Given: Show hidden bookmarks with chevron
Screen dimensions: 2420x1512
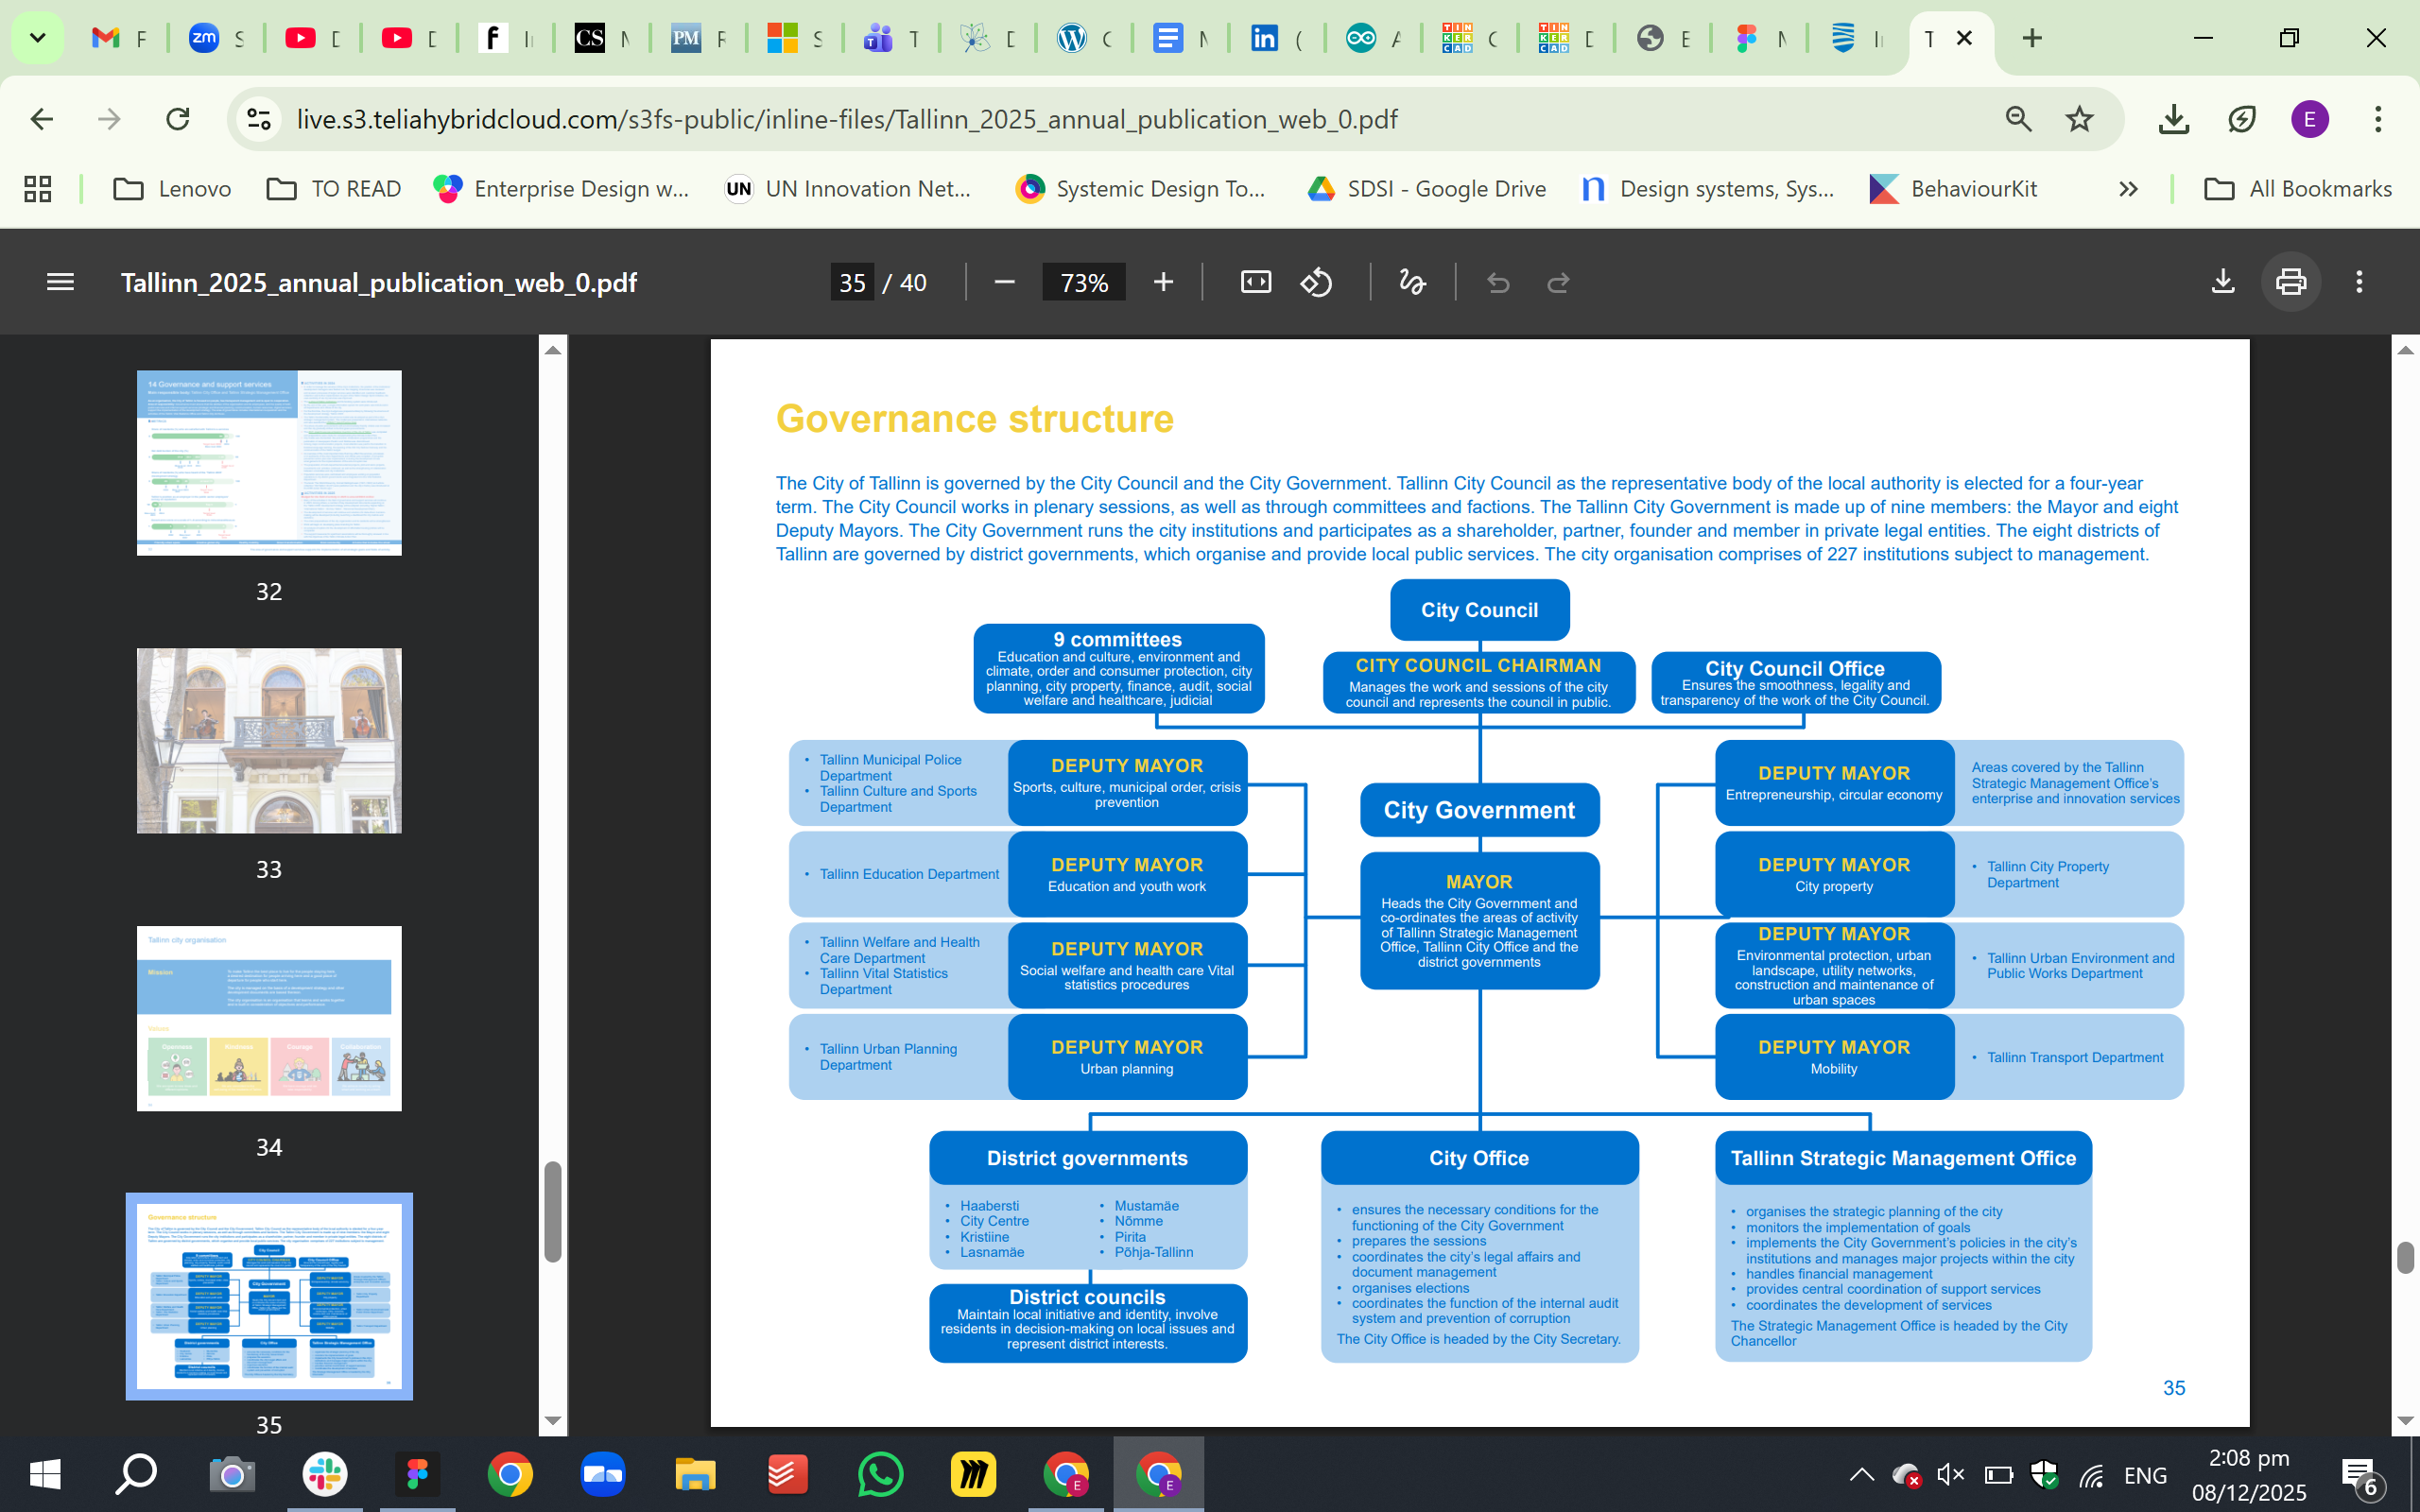Looking at the screenshot, I should pos(2128,189).
